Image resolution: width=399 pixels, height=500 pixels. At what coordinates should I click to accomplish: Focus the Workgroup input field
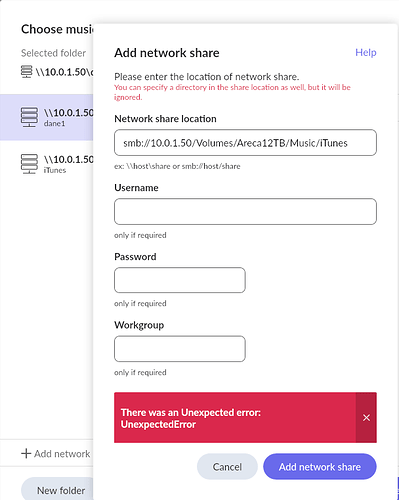pos(180,349)
